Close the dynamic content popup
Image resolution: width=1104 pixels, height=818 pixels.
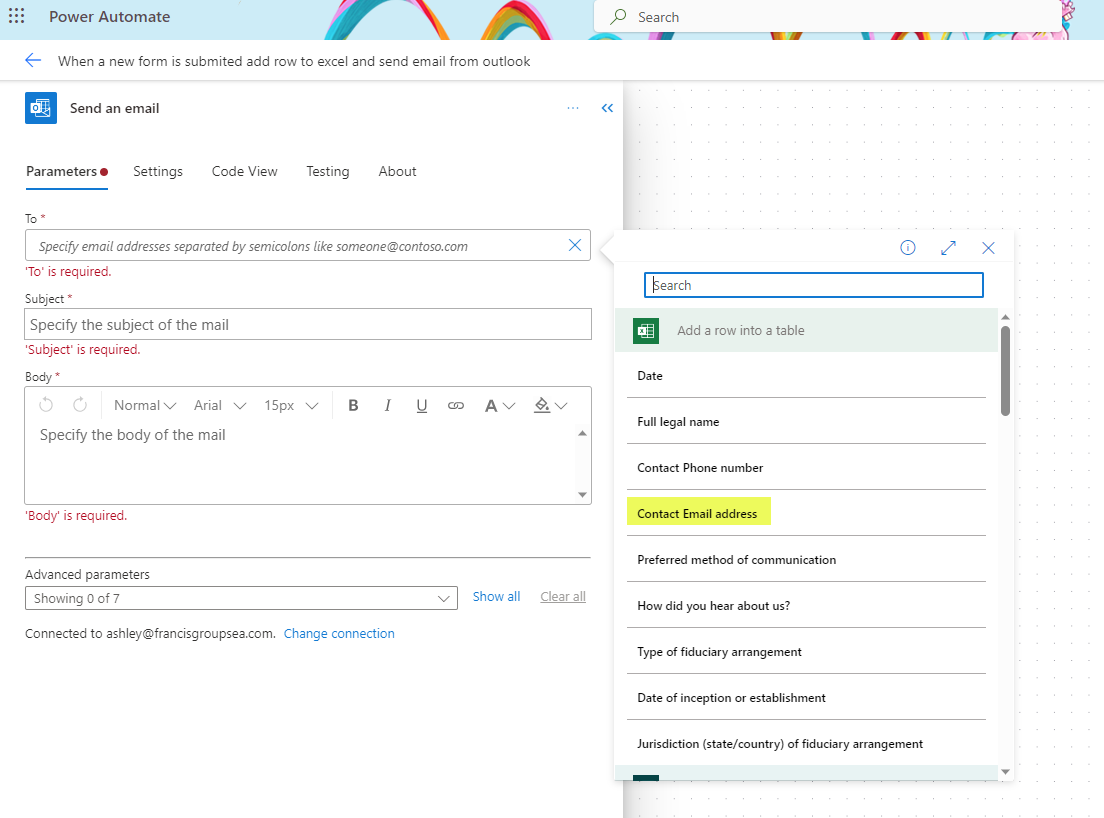(989, 248)
